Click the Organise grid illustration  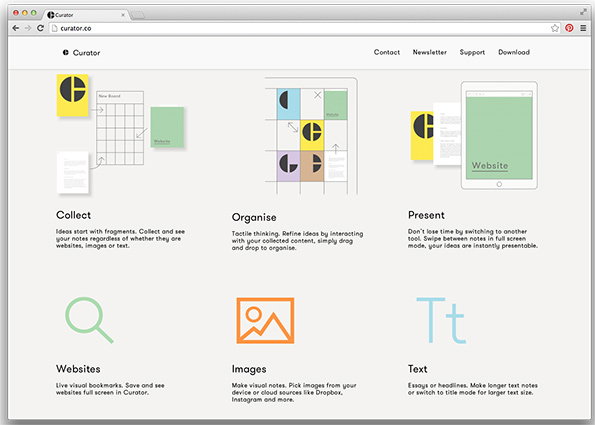click(x=311, y=136)
